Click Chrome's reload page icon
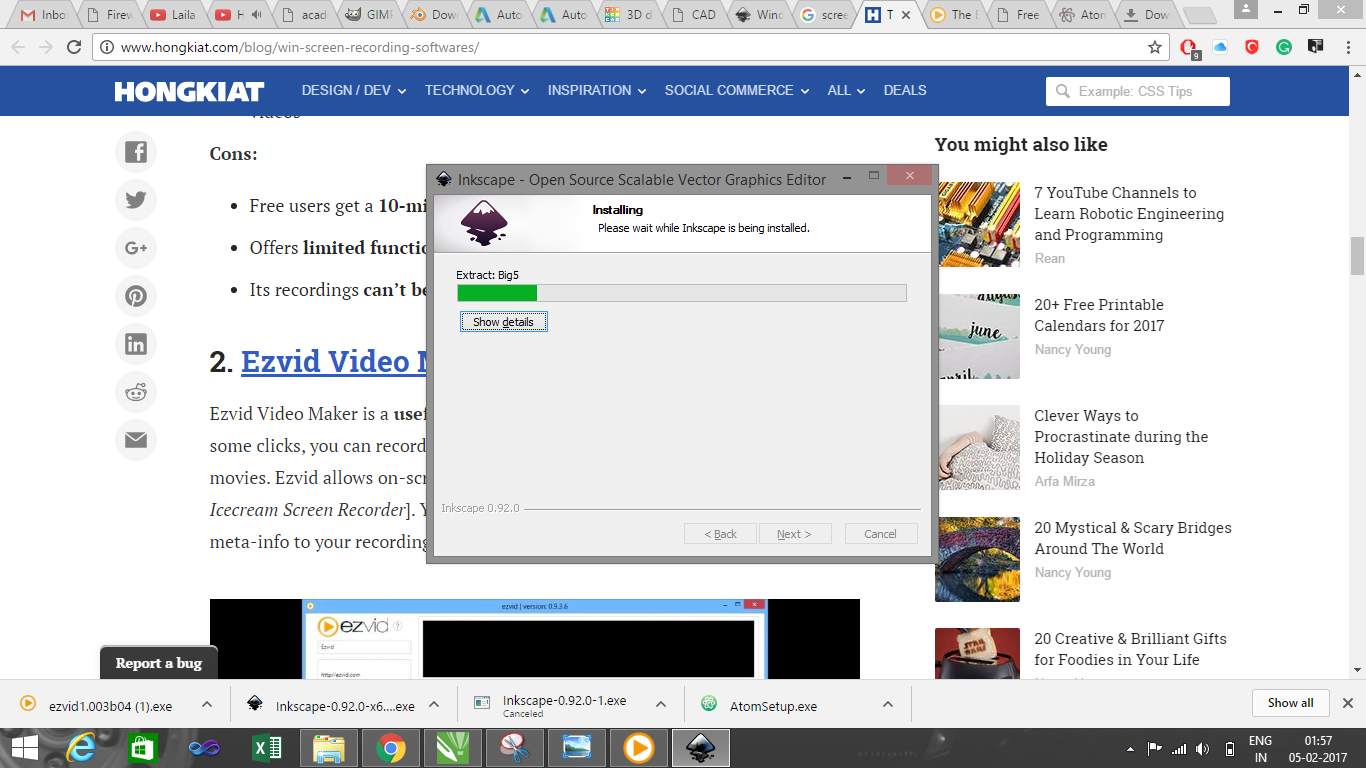Image resolution: width=1366 pixels, height=768 pixels. (74, 47)
